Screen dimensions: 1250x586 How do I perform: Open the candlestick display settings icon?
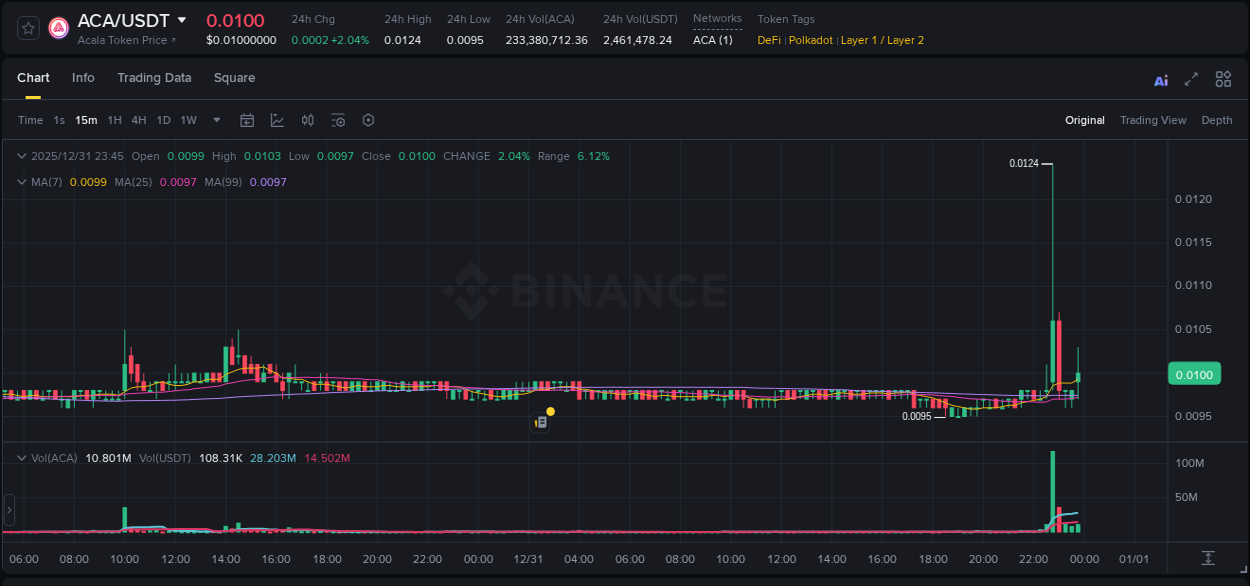(307, 120)
